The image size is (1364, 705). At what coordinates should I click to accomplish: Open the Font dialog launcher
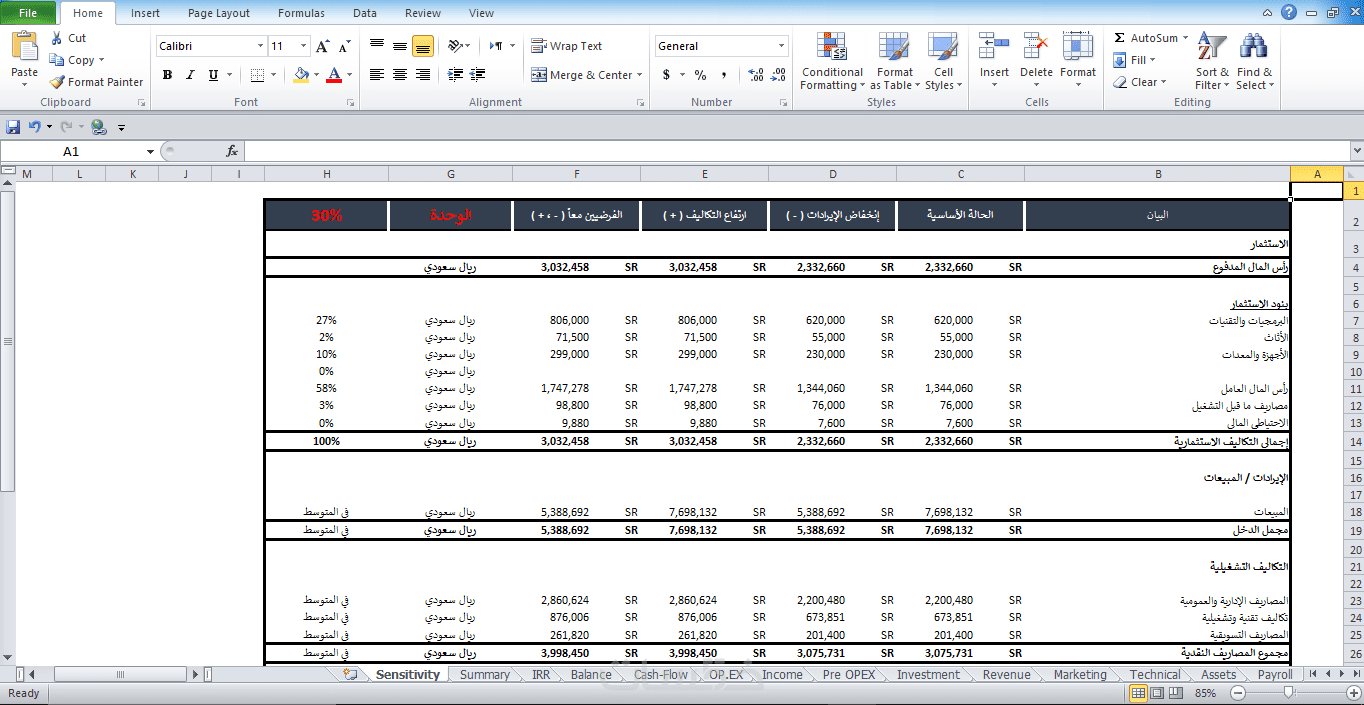point(350,103)
